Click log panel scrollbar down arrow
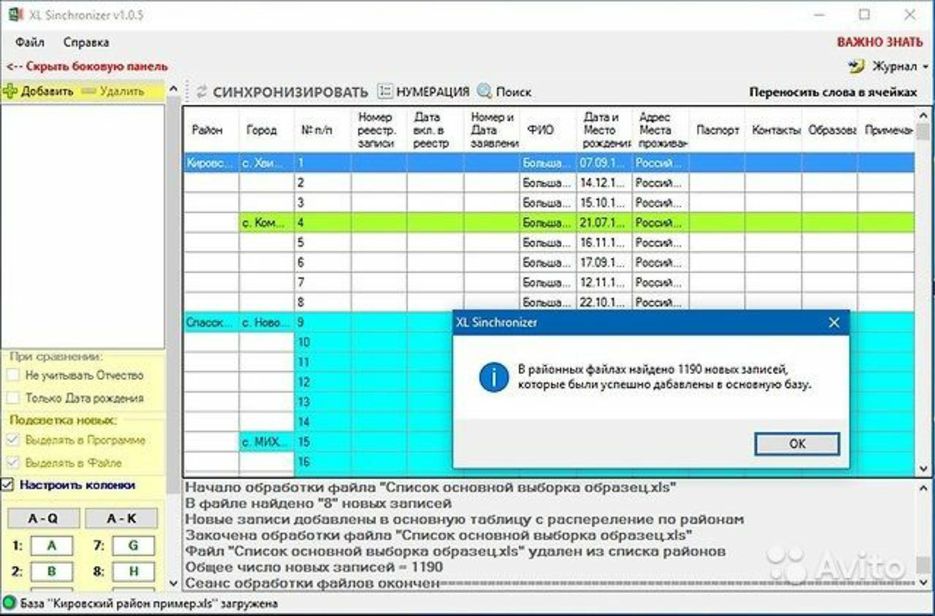The width and height of the screenshot is (935, 616). [x=923, y=583]
